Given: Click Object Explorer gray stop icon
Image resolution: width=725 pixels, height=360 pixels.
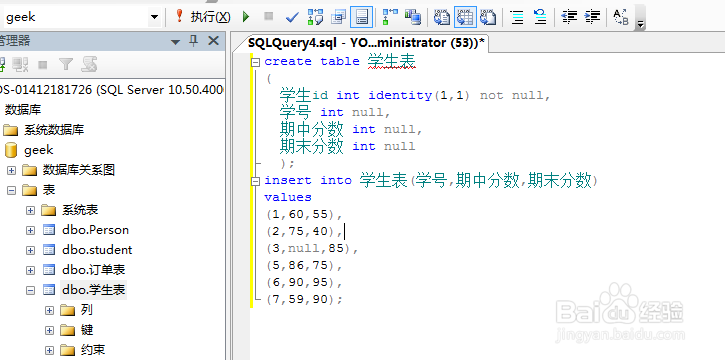Looking at the screenshot, I should pos(43,65).
